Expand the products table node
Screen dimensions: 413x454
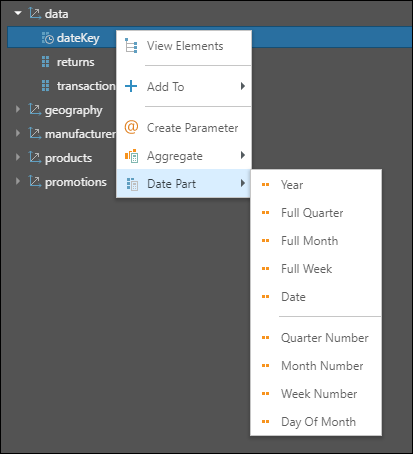18,157
